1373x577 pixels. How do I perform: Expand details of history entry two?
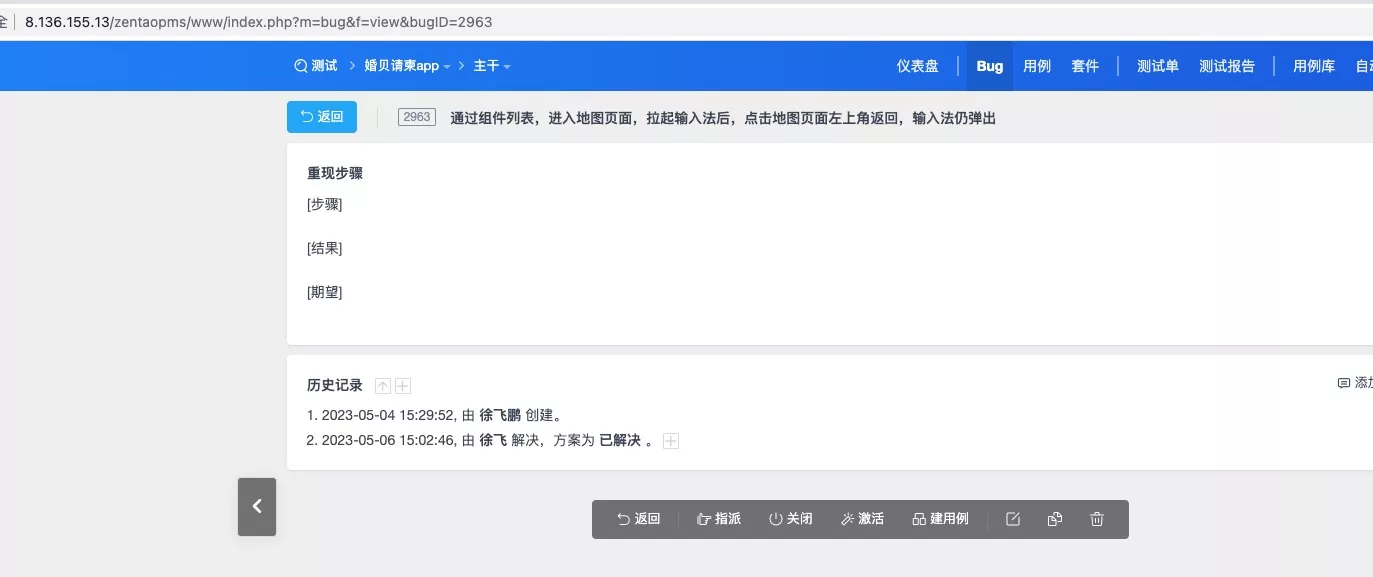click(x=671, y=441)
